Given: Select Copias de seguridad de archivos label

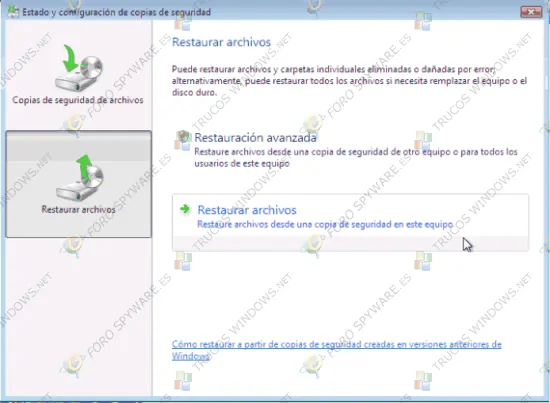Looking at the screenshot, I should click(78, 100).
